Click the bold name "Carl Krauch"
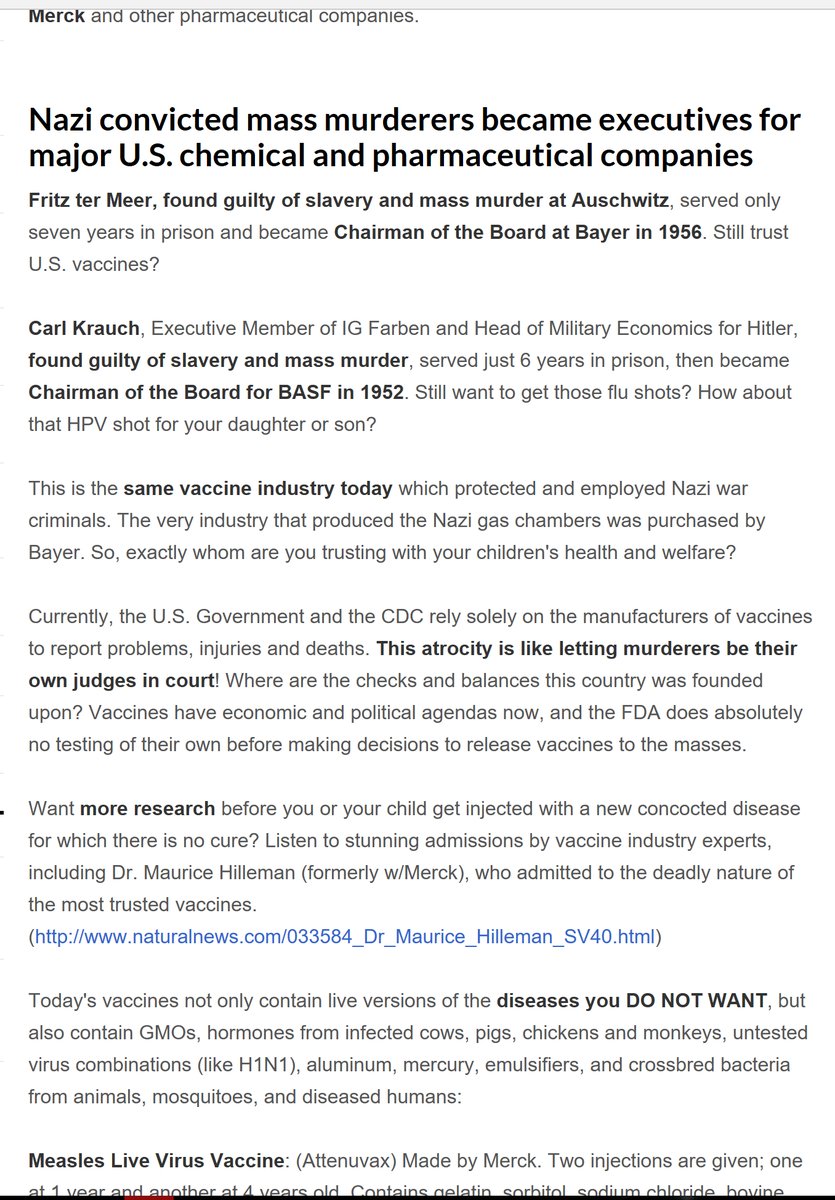Image resolution: width=835 pixels, height=1200 pixels. [x=84, y=328]
